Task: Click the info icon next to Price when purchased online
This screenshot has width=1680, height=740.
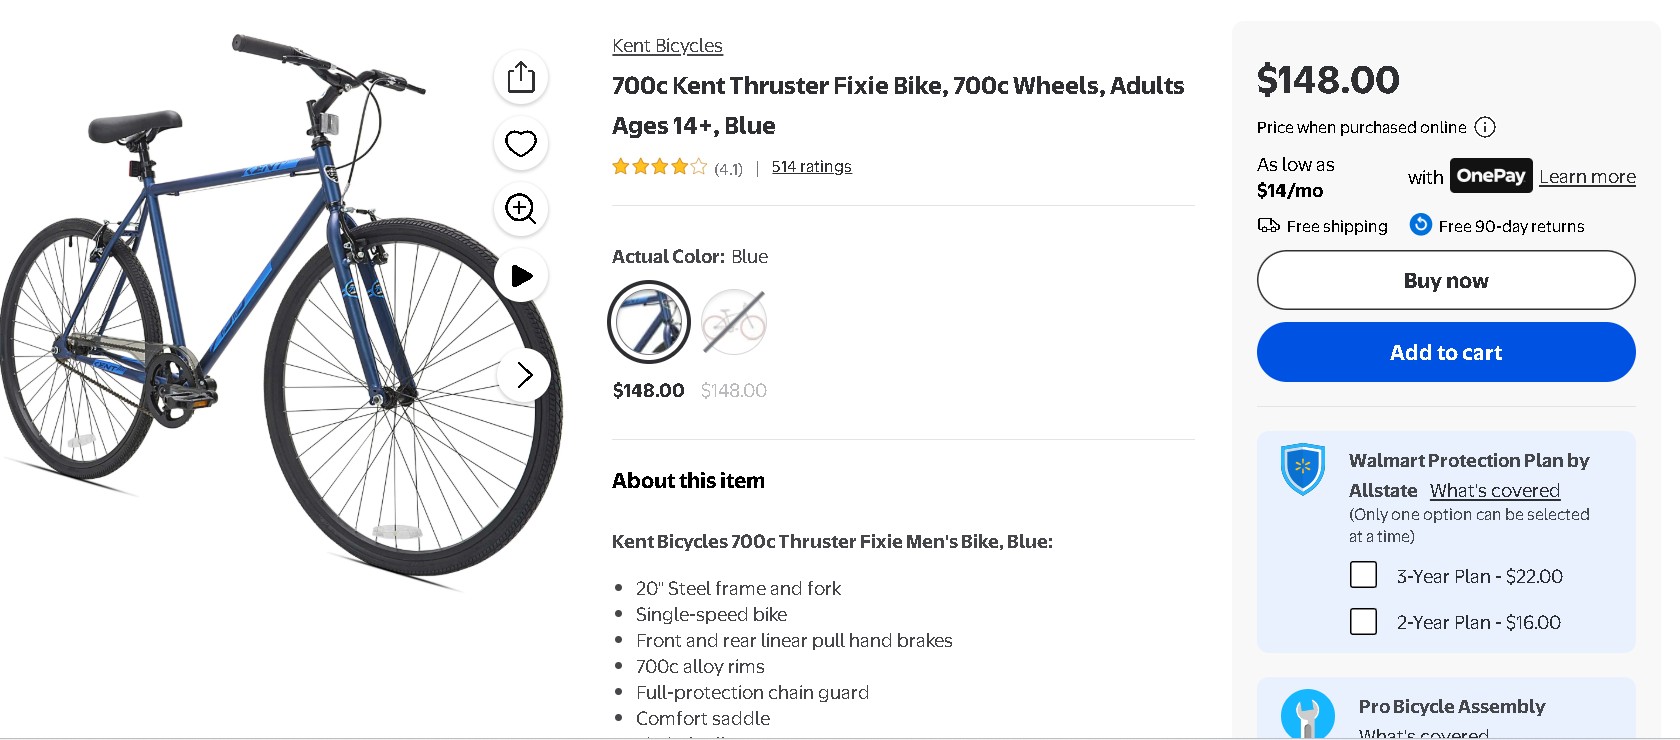Action: point(1485,127)
